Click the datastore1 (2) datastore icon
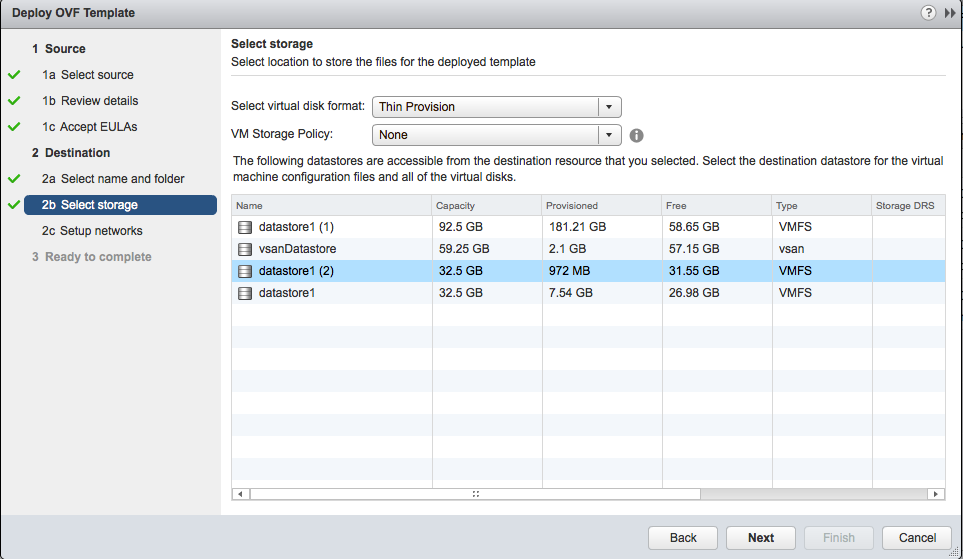The image size is (963, 559). click(245, 271)
